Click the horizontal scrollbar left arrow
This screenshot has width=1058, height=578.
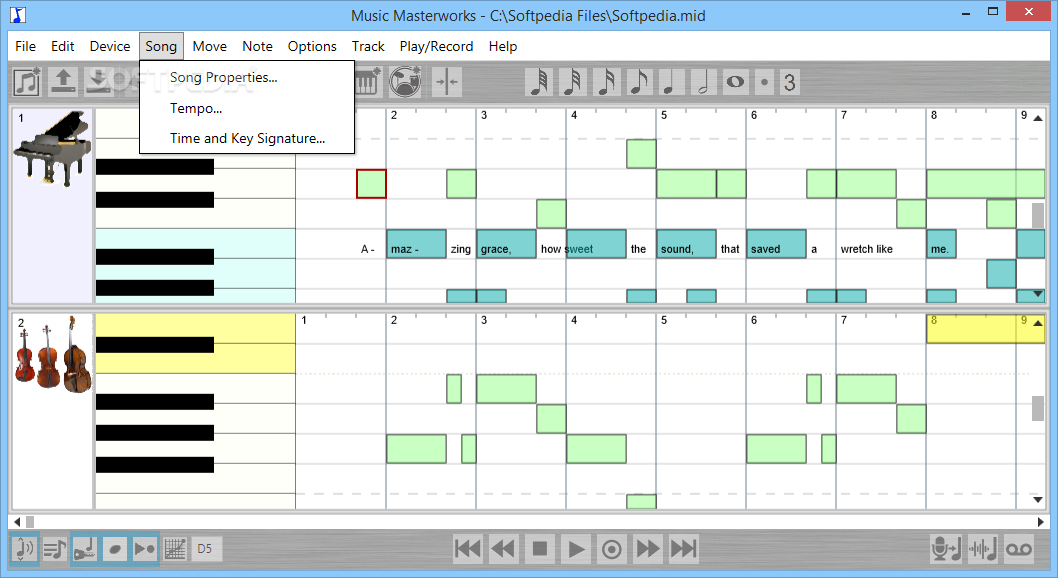pyautogui.click(x=17, y=521)
